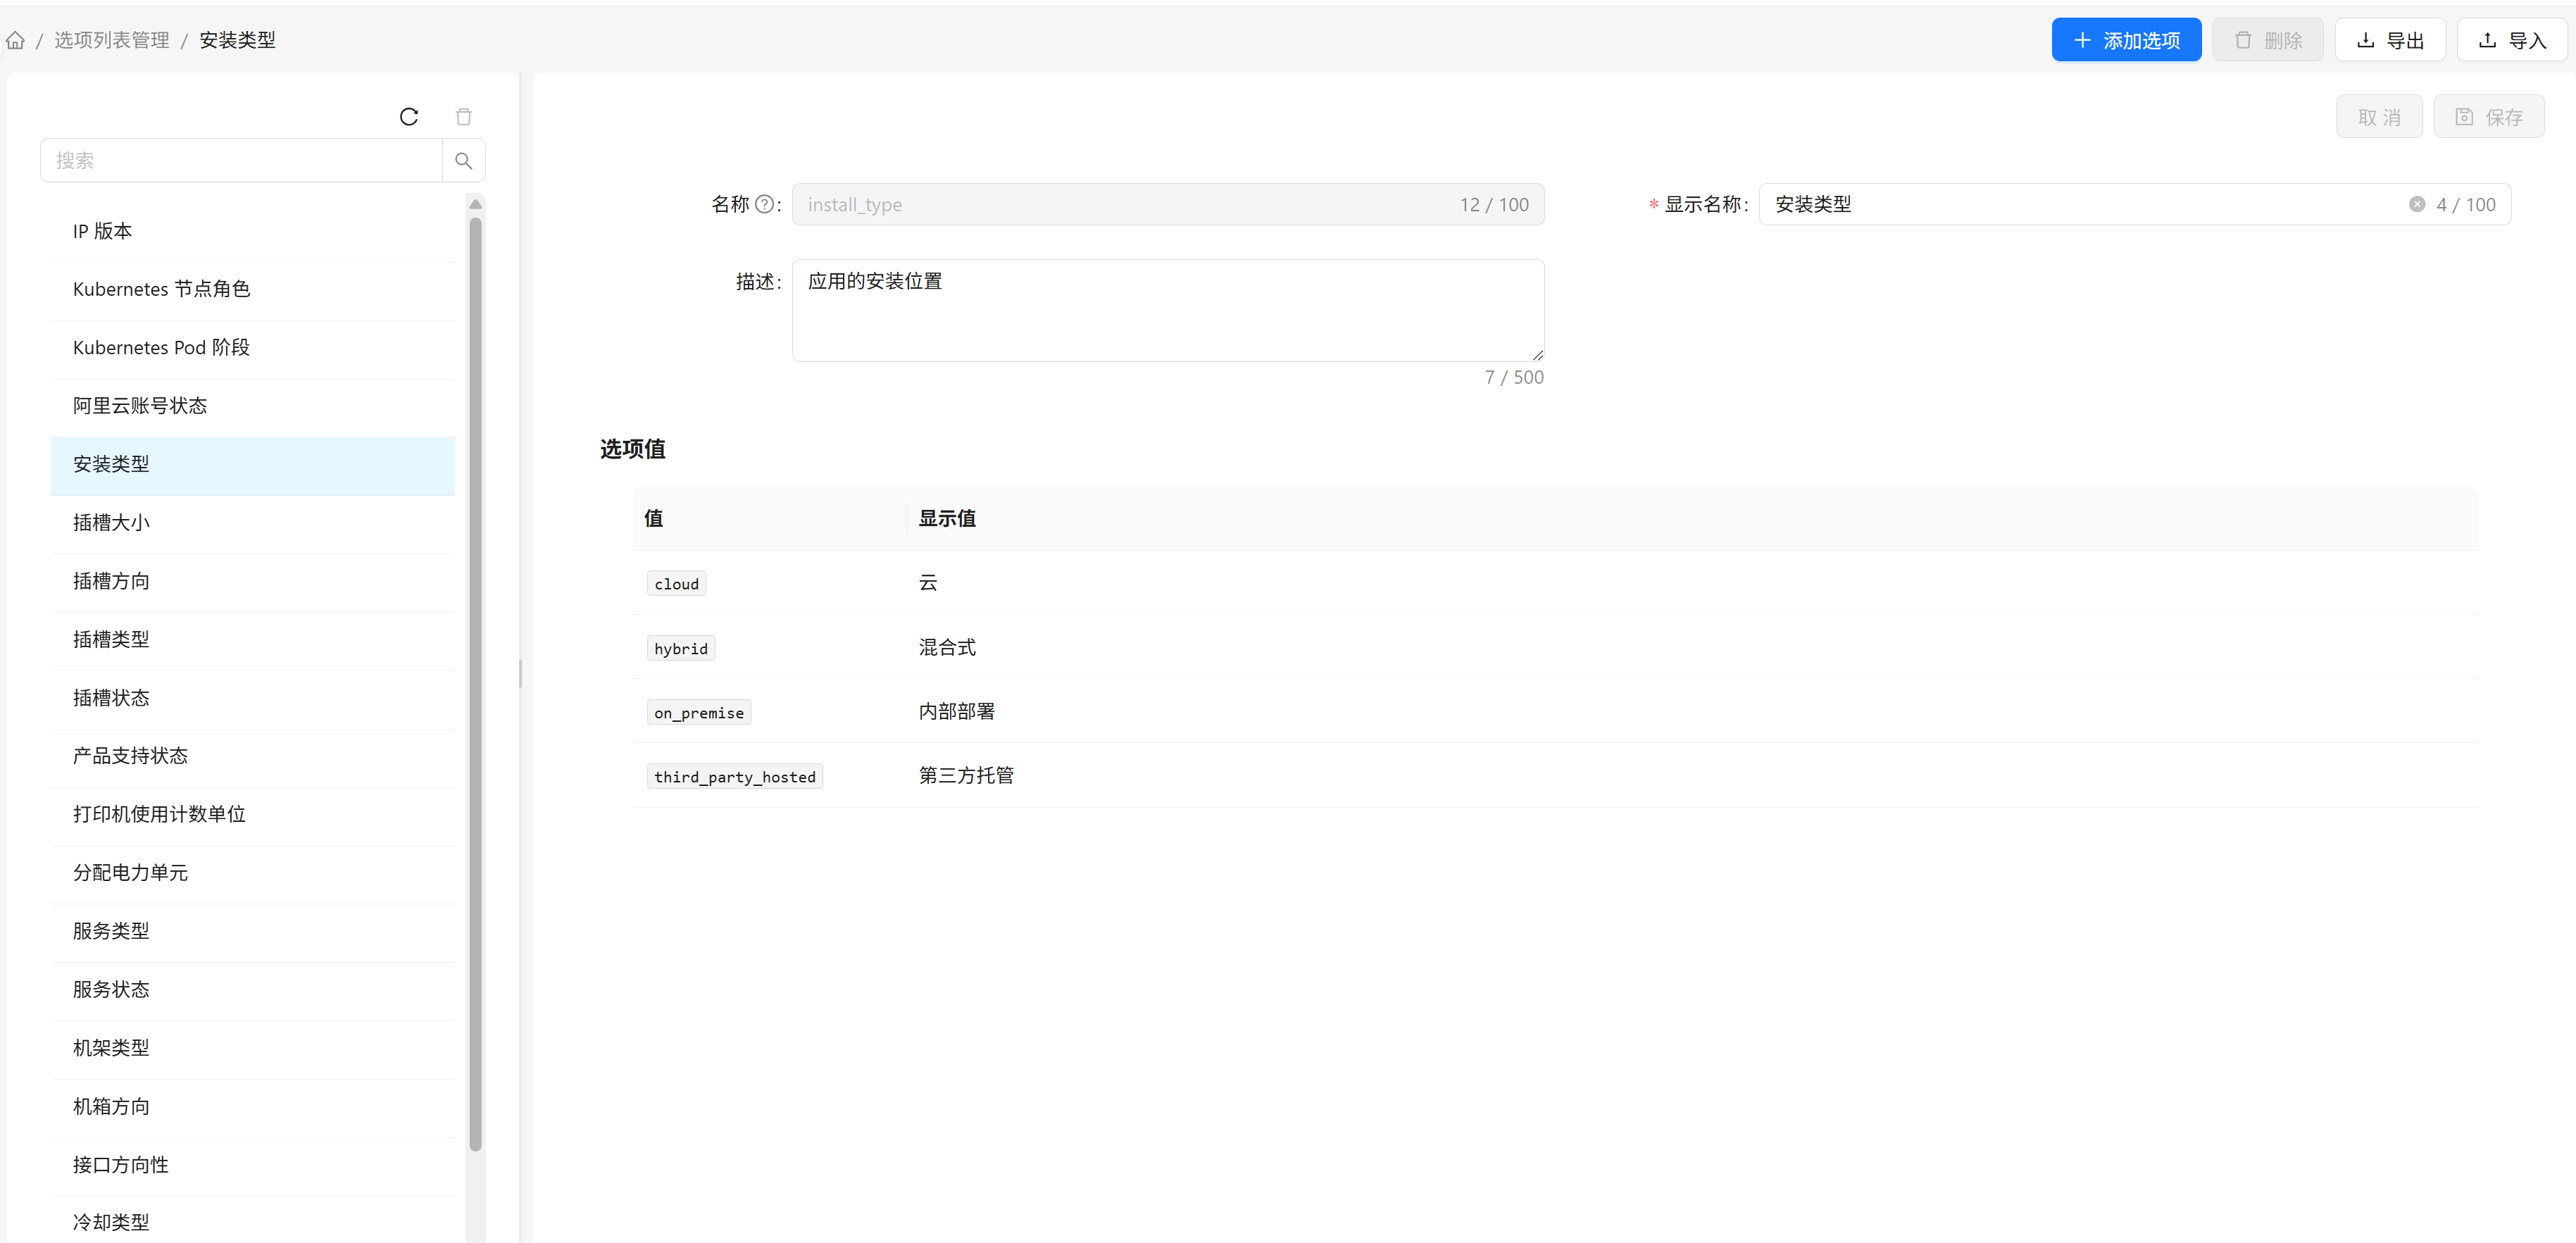This screenshot has height=1243, width=2576.
Task: Click the hybrid value tag
Action: coord(681,648)
